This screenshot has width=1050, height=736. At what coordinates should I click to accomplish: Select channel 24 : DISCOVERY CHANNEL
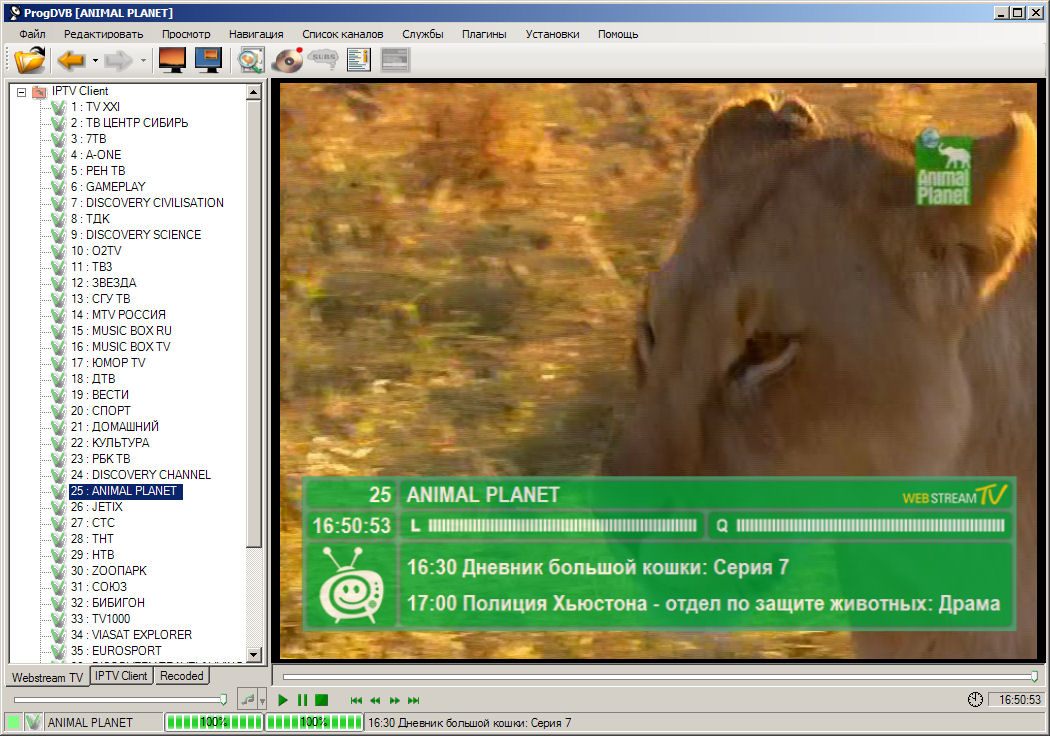(141, 475)
